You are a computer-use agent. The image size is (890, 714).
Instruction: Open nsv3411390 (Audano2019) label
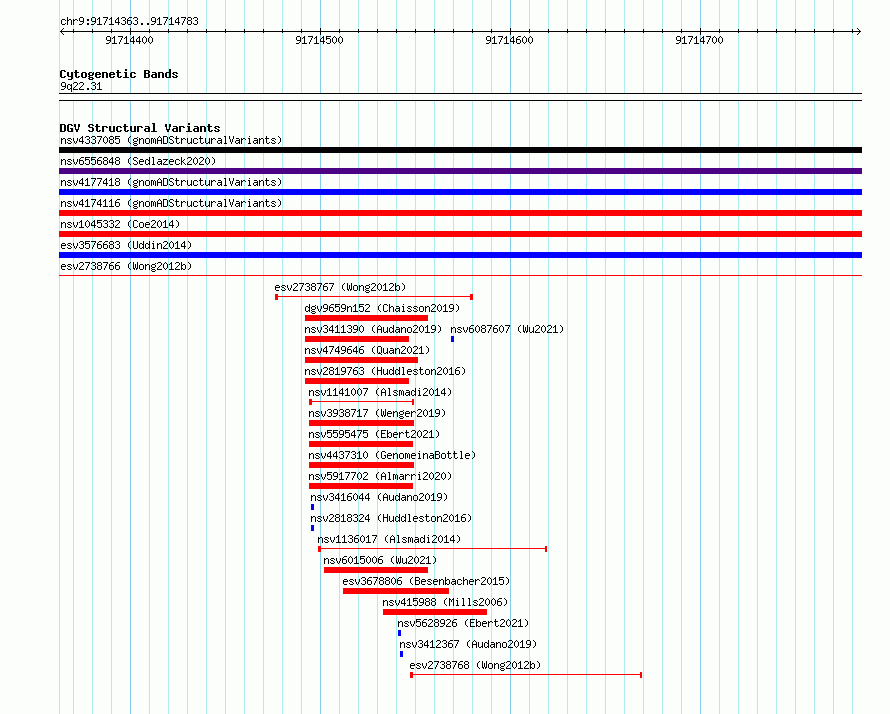pyautogui.click(x=373, y=329)
